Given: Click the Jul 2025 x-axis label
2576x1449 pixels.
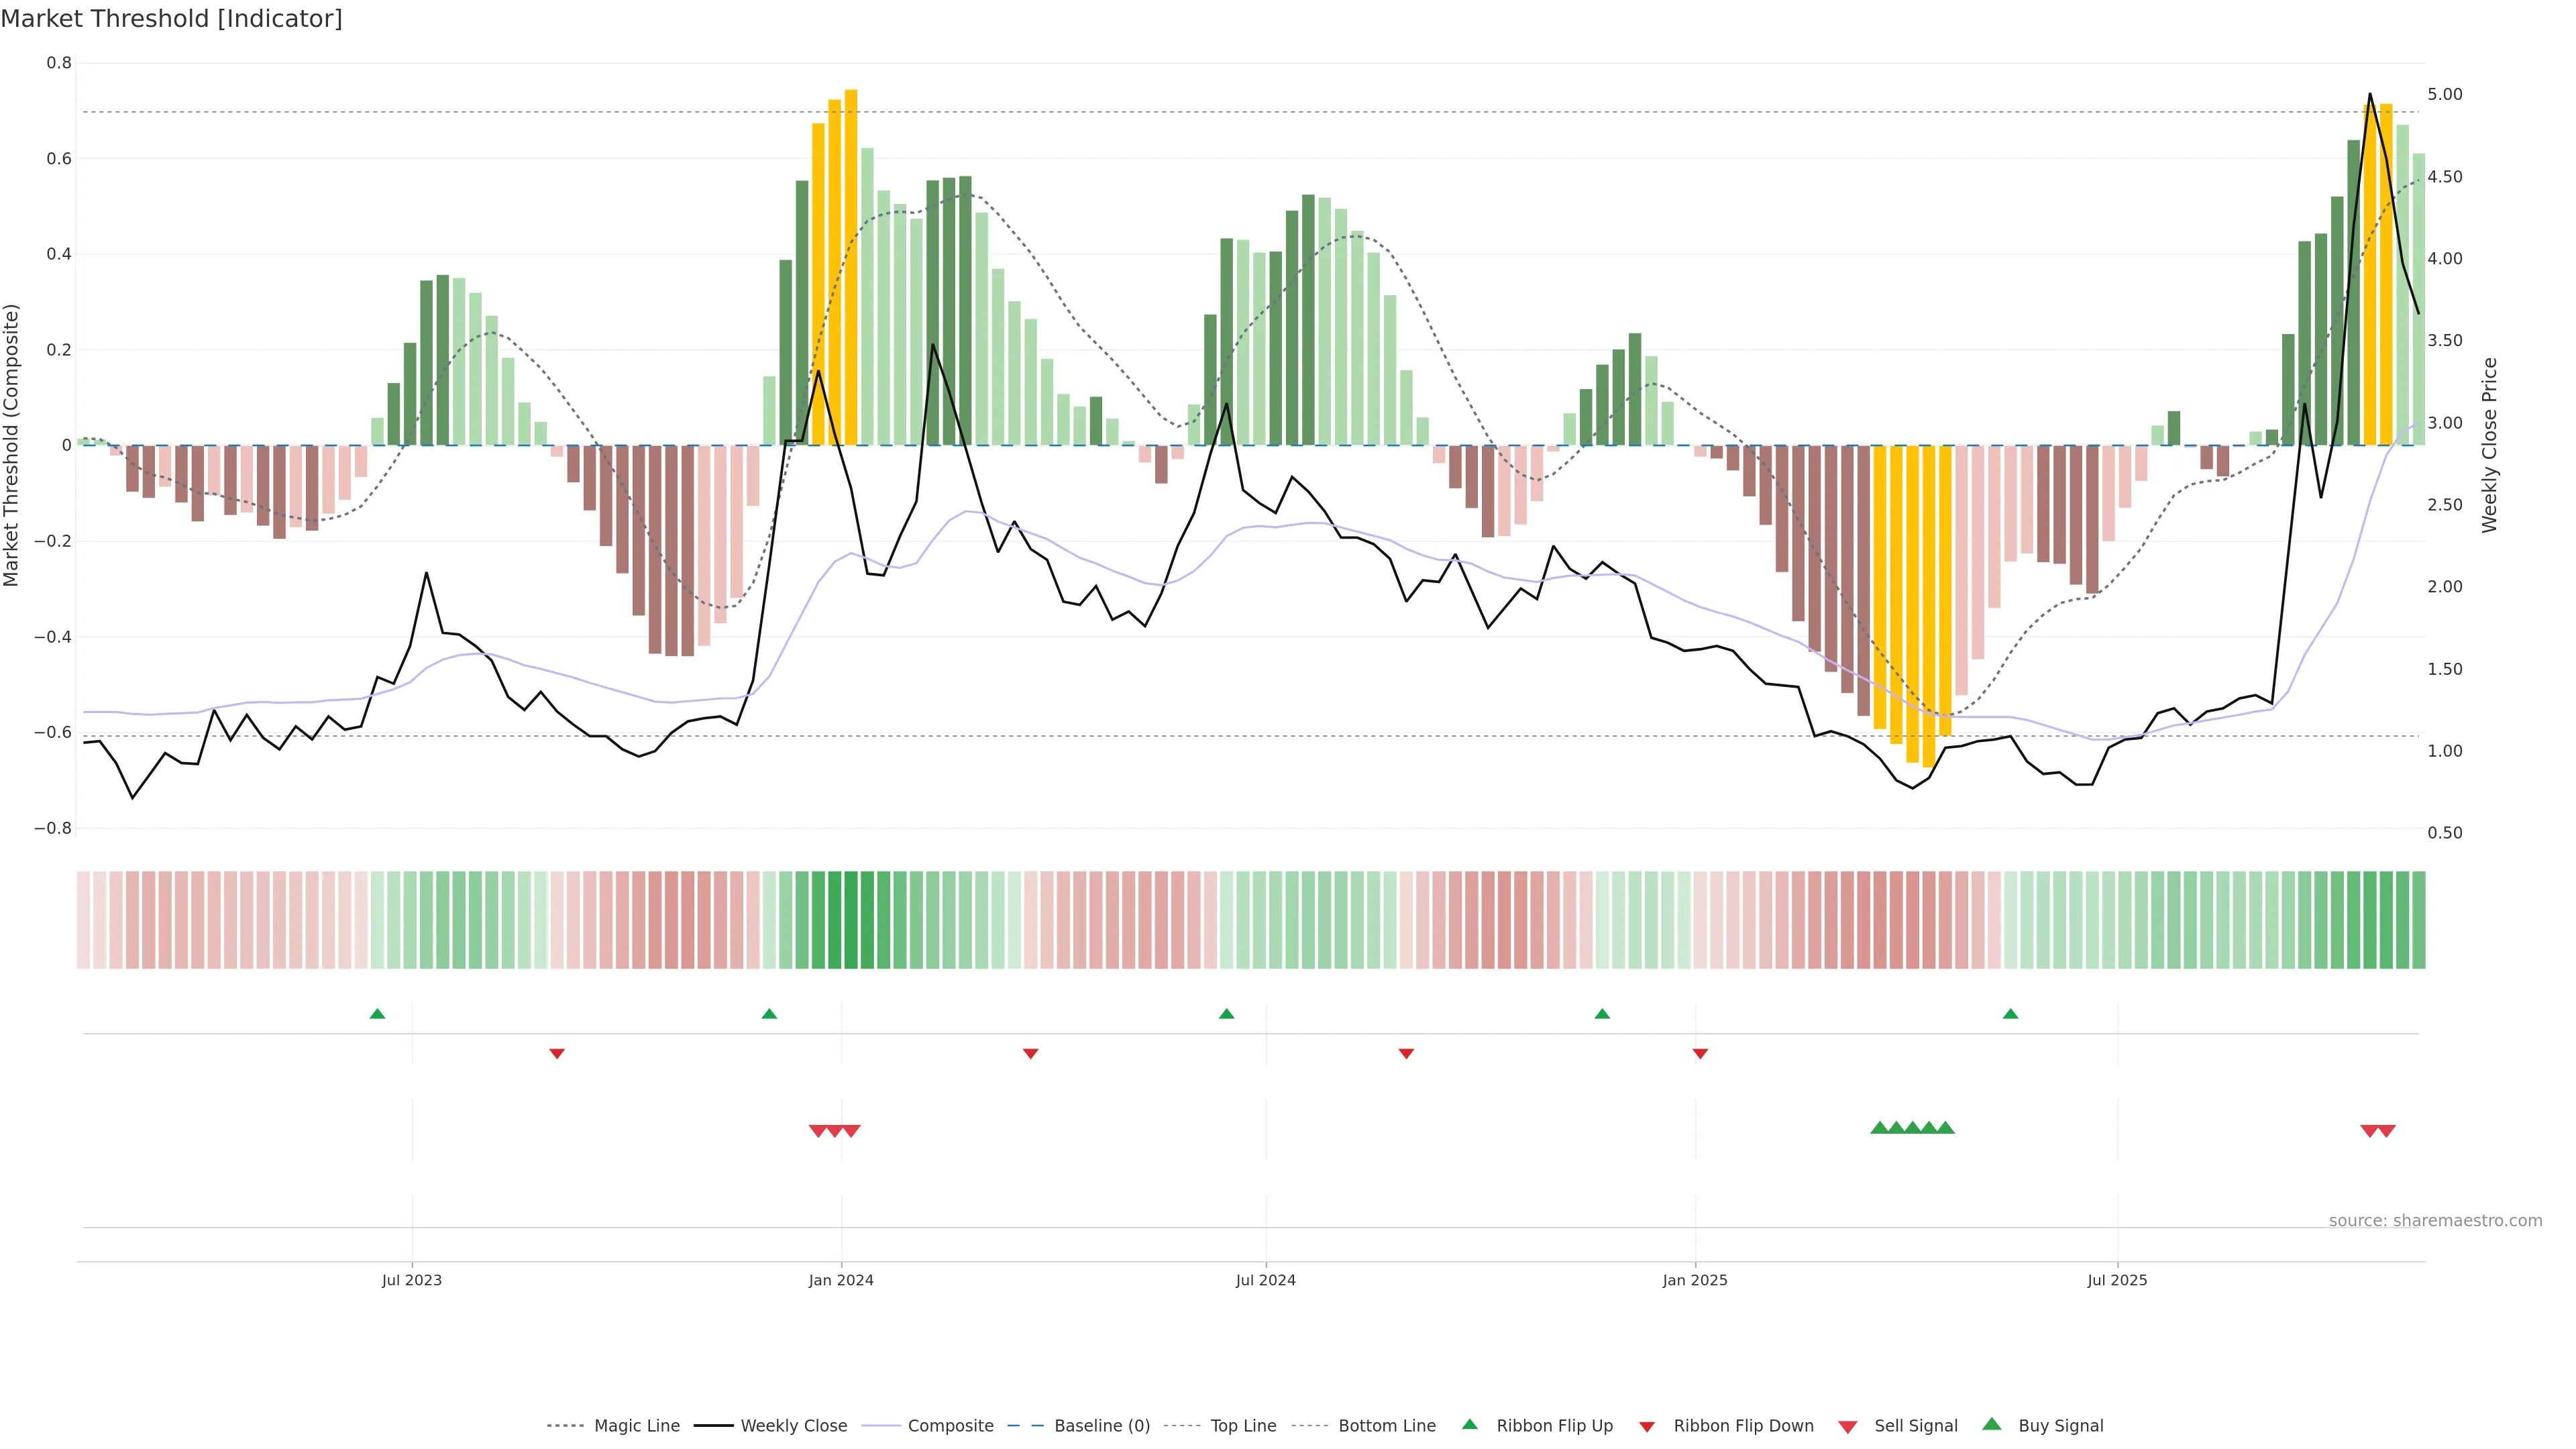Looking at the screenshot, I should click(x=2117, y=1280).
